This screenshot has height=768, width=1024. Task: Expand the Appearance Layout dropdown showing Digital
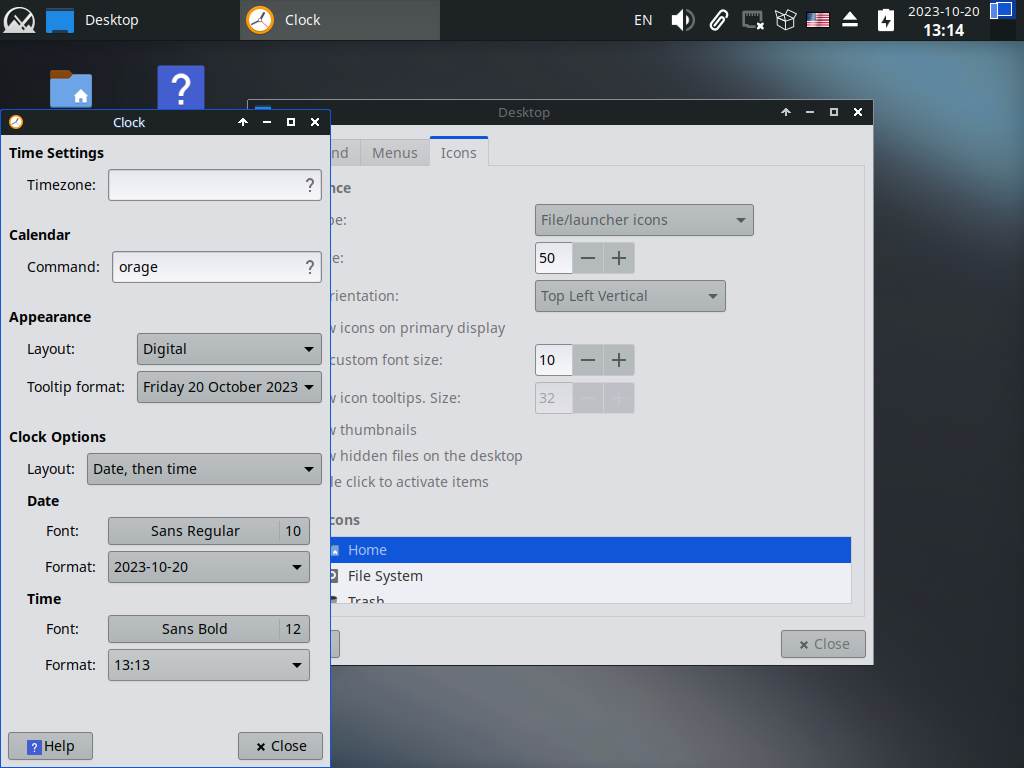[x=229, y=349]
